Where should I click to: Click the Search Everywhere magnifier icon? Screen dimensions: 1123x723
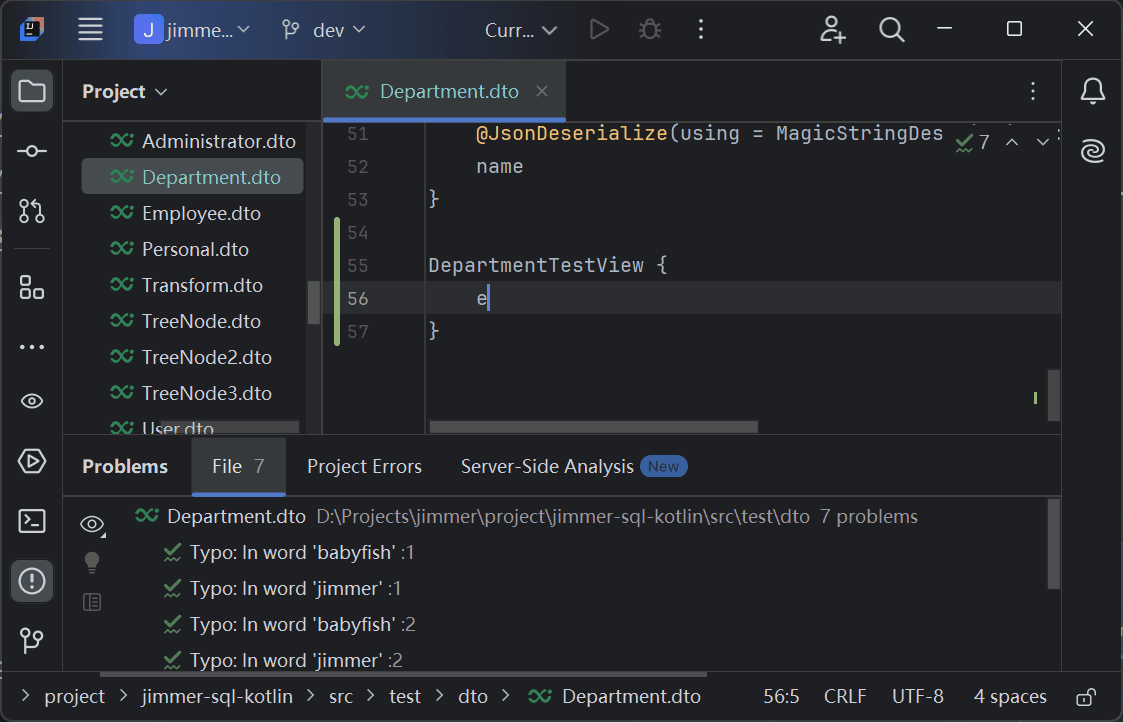(x=891, y=30)
